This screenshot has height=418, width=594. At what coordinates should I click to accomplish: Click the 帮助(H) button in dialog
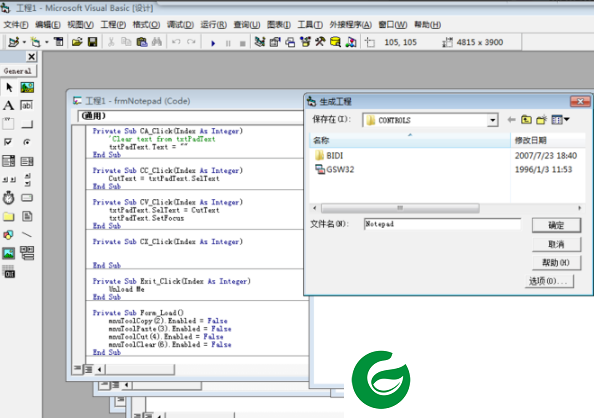click(556, 263)
